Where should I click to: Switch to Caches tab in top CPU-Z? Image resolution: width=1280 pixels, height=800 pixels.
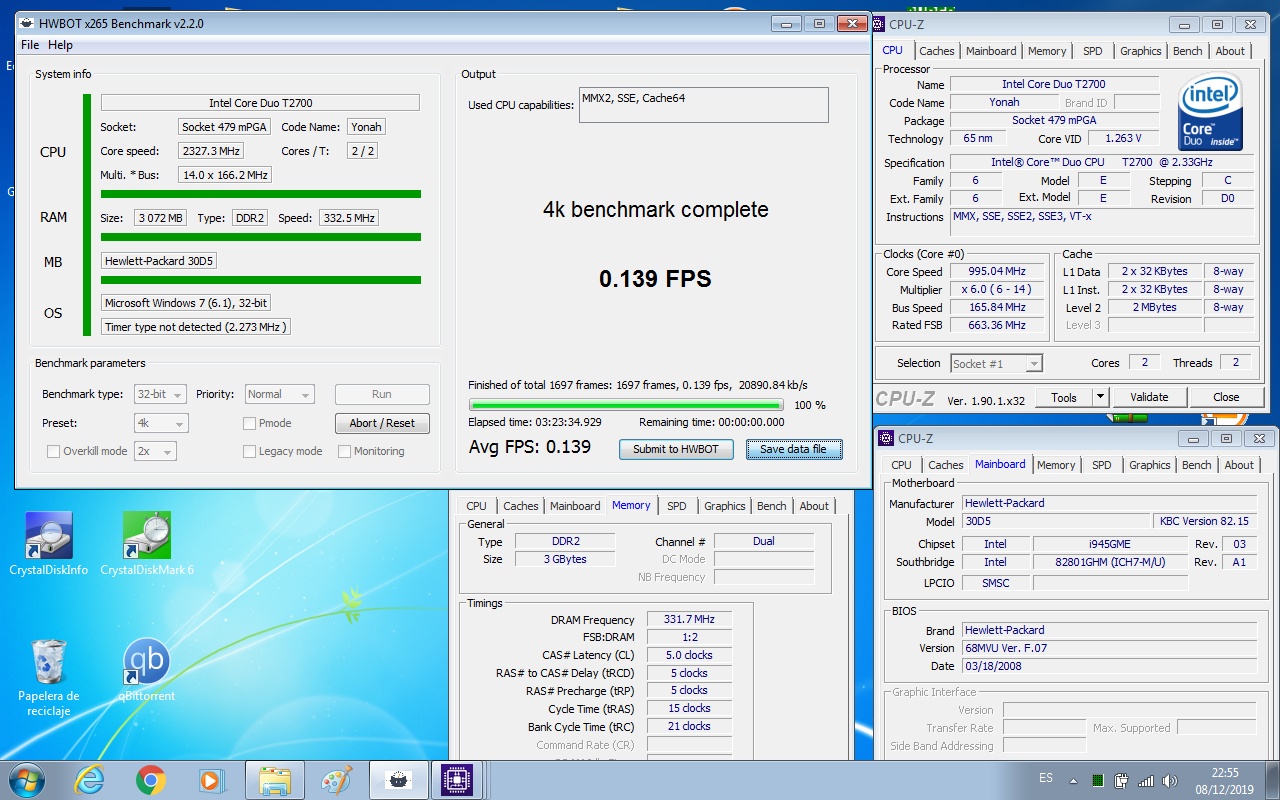[x=937, y=51]
